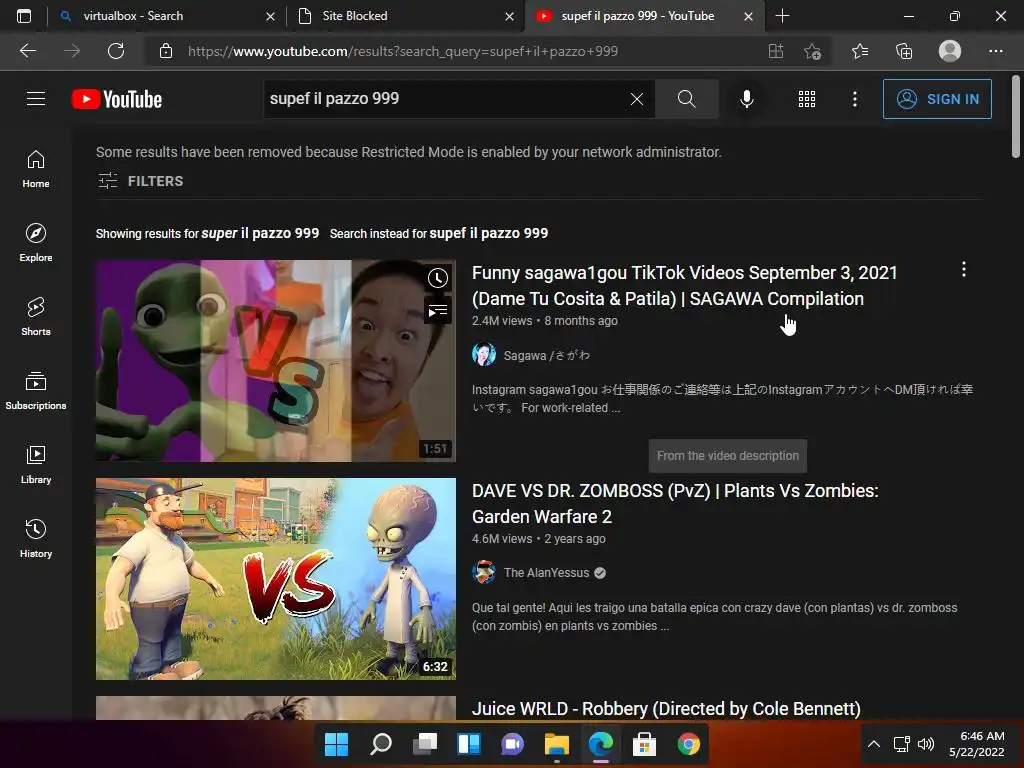
Task: Open the Dave vs Dr. Zomboss thumbnail
Action: (276, 579)
